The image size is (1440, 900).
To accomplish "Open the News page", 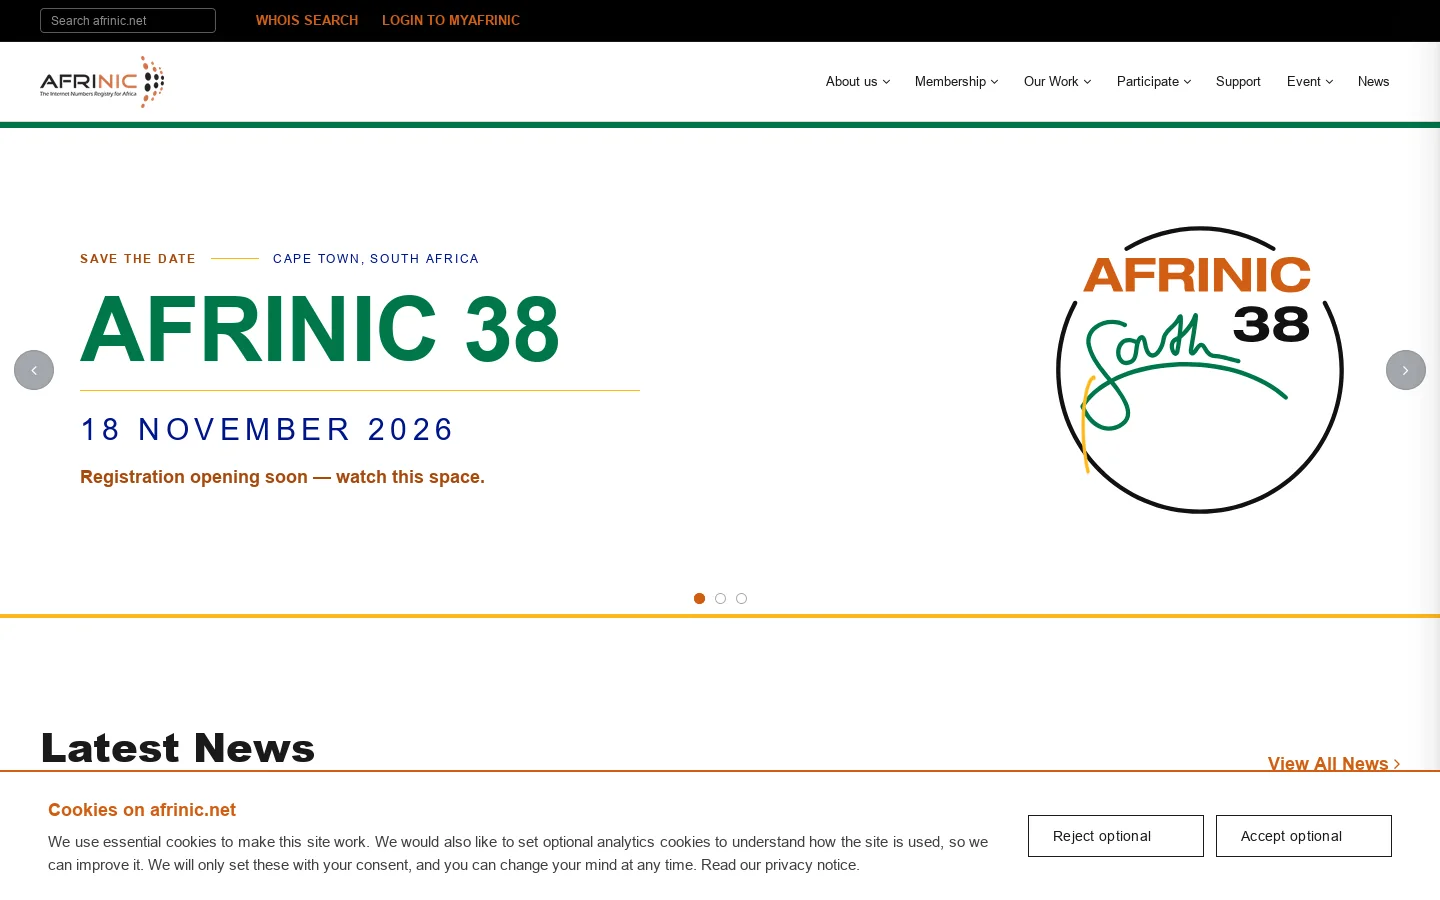I will click(1373, 82).
